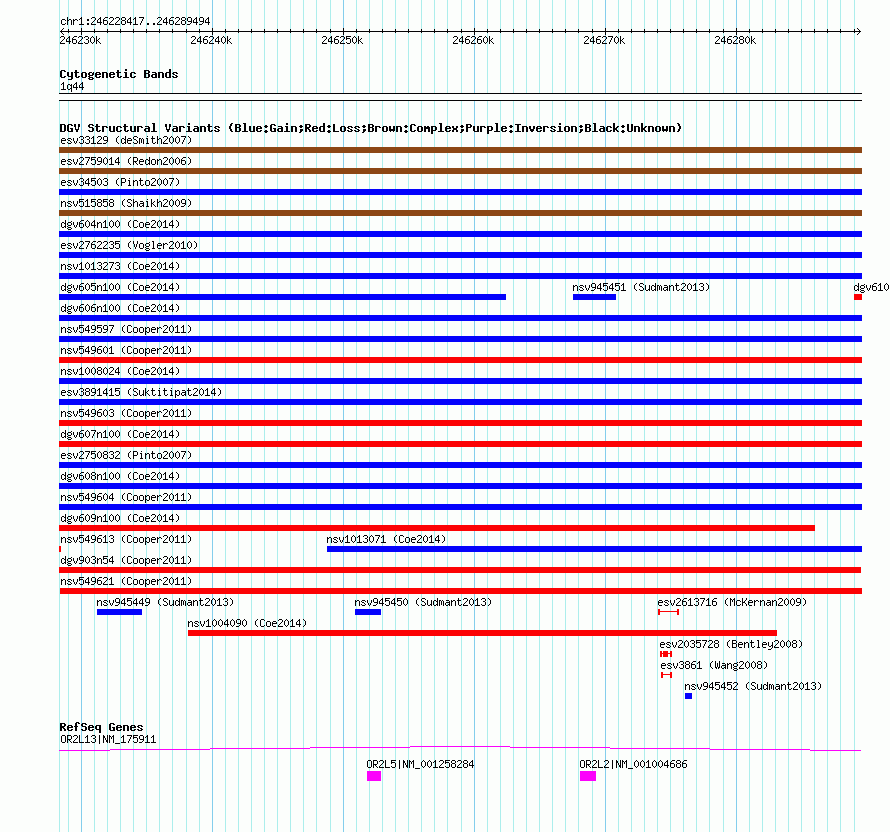890x832 pixels.
Task: Click the magenta OR2L5 gene box
Action: click(x=374, y=776)
